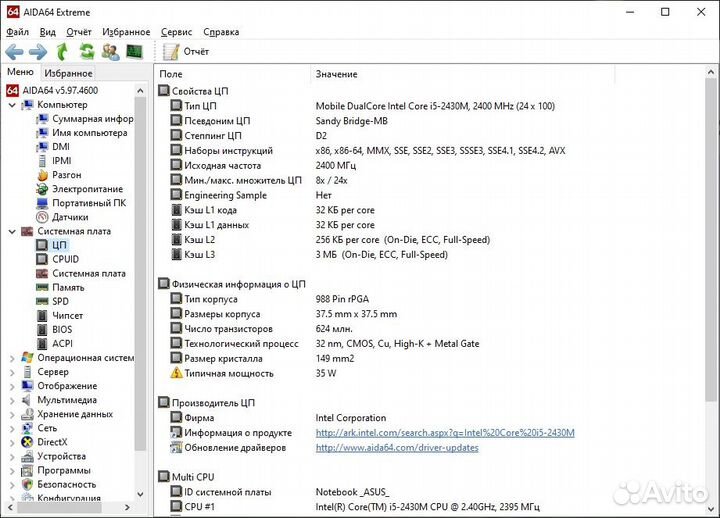Select Датчики sensor item in tree
Viewport: 720px width, 518px height.
point(70,217)
